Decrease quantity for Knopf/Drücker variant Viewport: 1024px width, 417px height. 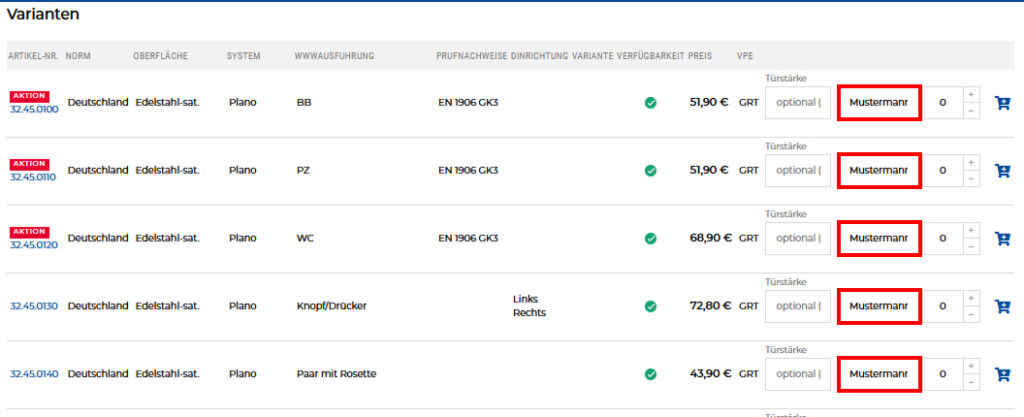(971, 315)
